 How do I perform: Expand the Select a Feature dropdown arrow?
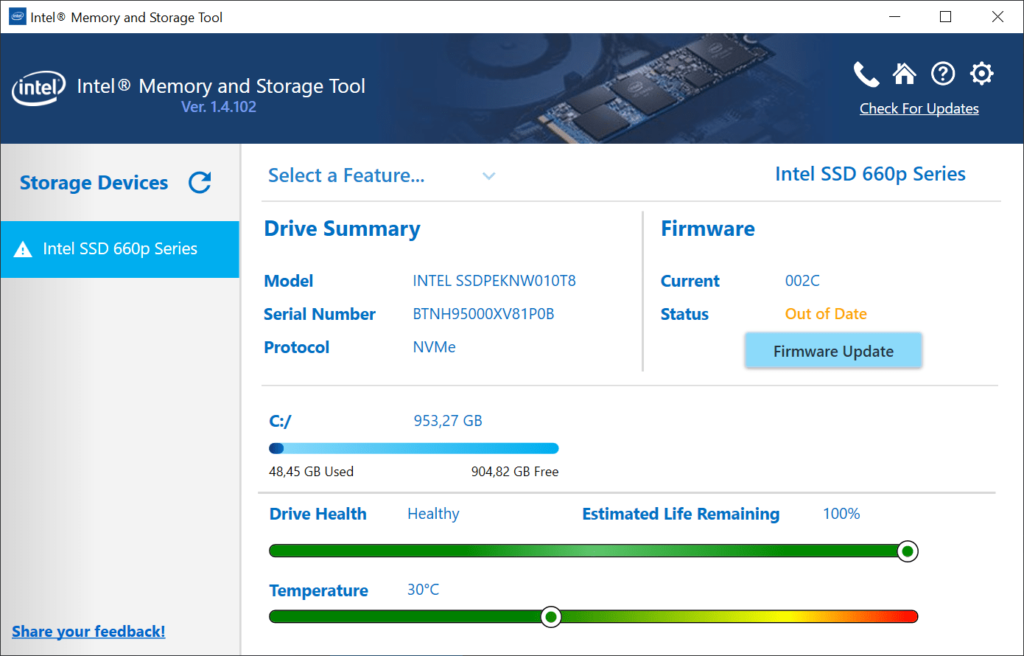coord(488,176)
